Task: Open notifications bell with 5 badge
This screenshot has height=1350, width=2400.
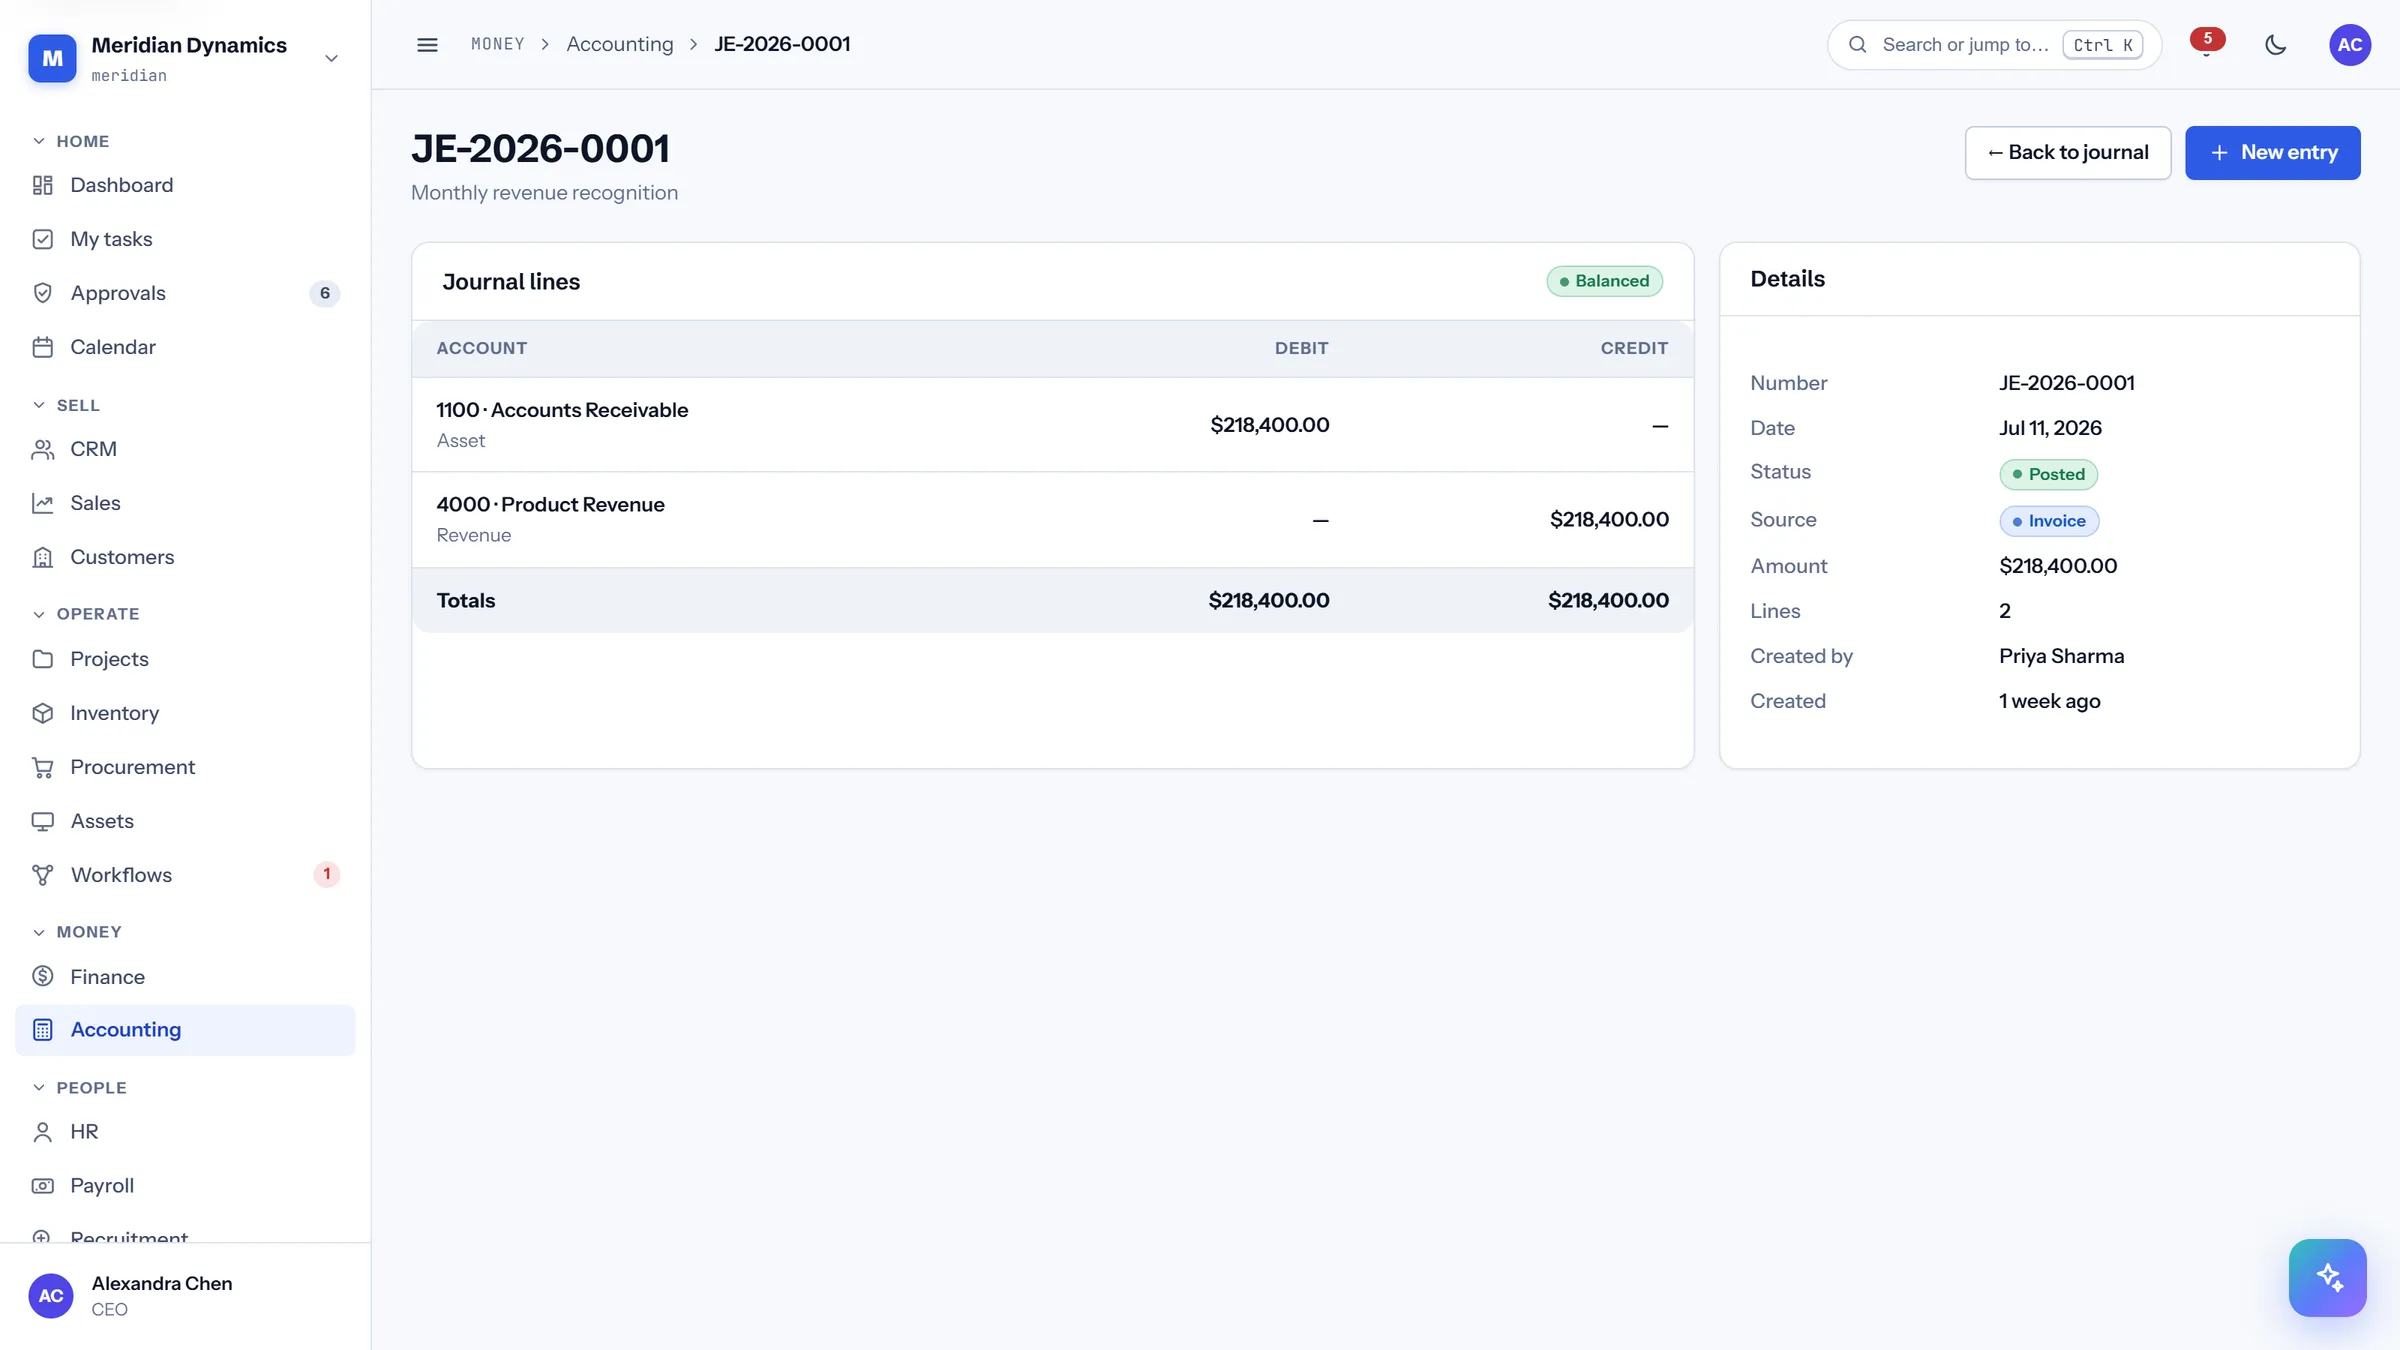Action: [2207, 45]
